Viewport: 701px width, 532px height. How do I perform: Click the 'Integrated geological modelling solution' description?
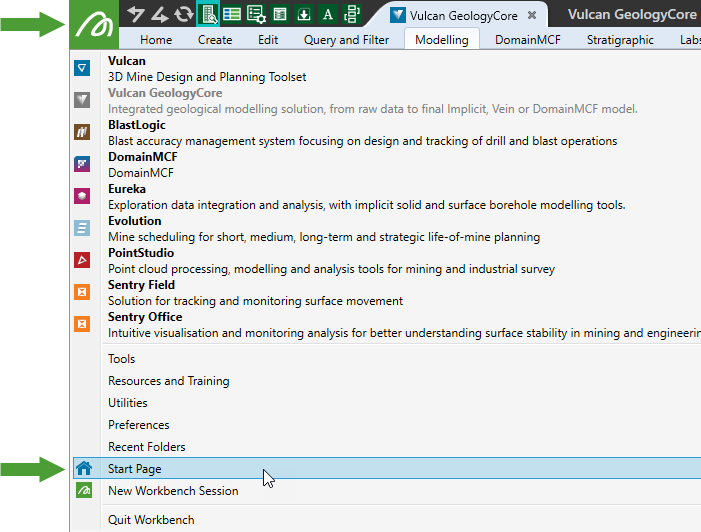point(373,109)
